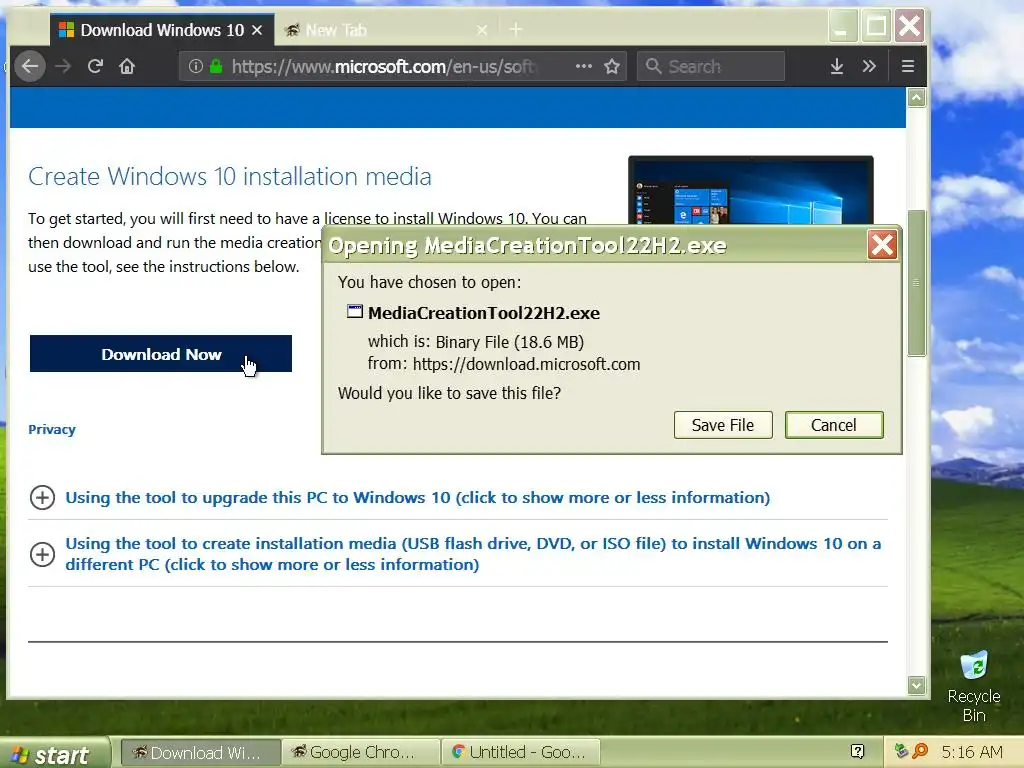Click the help question mark tray icon
The height and width of the screenshot is (768, 1024).
858,752
